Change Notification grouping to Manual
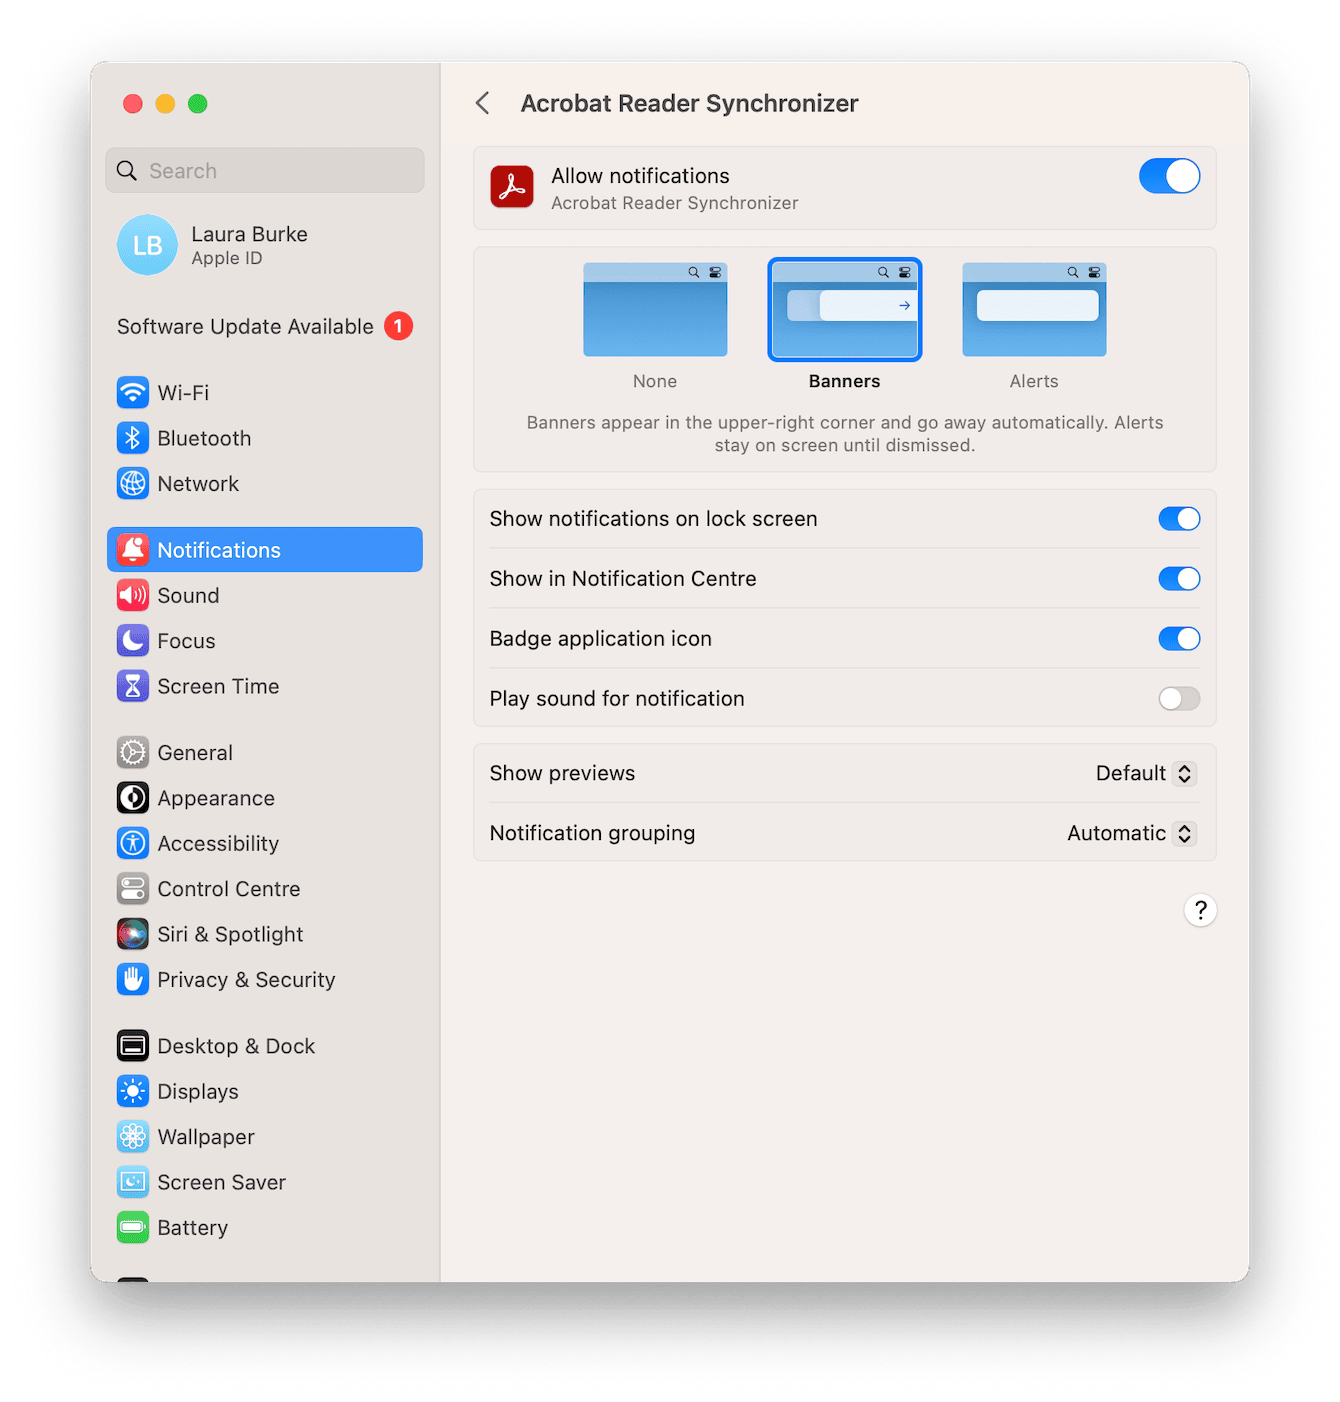This screenshot has height=1402, width=1340. 1129,832
